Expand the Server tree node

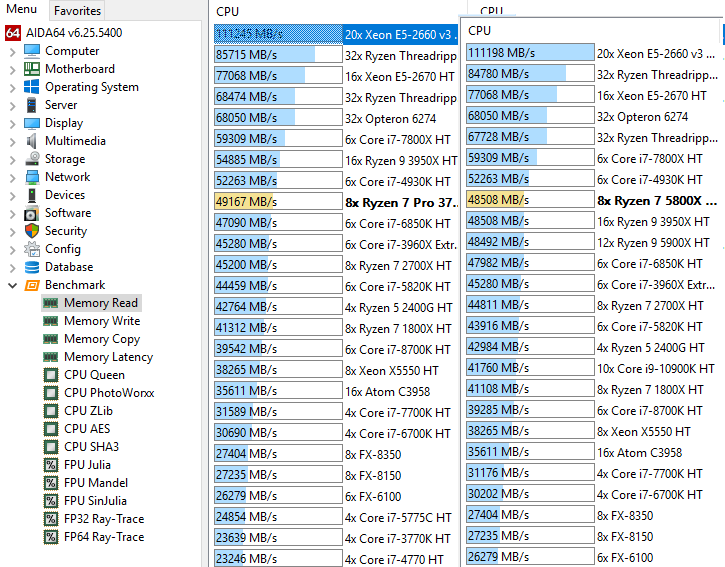[12, 106]
